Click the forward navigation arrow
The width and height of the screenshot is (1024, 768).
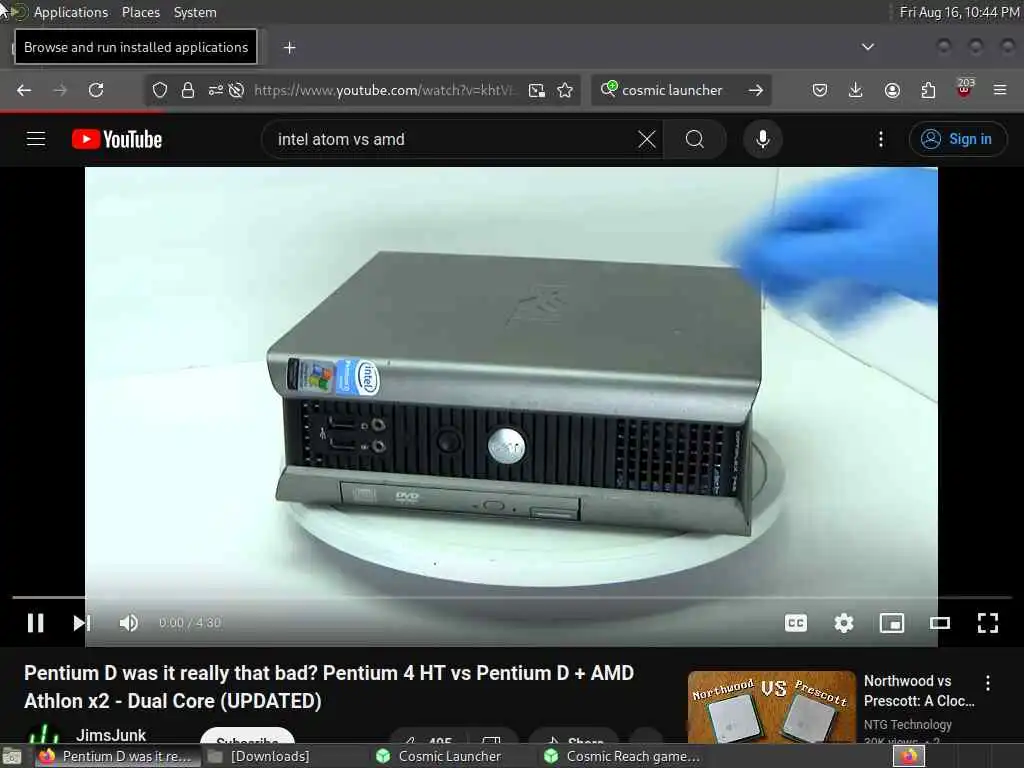pyautogui.click(x=60, y=90)
